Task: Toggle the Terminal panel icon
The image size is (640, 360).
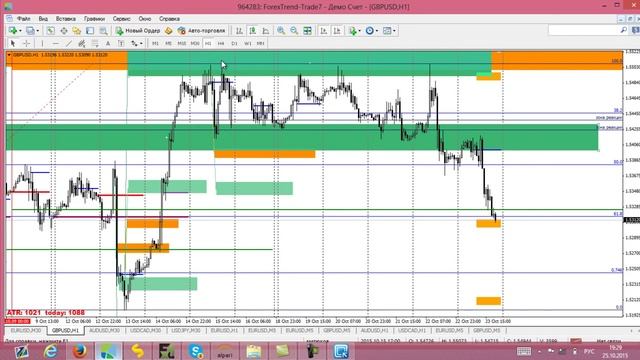Action: [x=90, y=31]
